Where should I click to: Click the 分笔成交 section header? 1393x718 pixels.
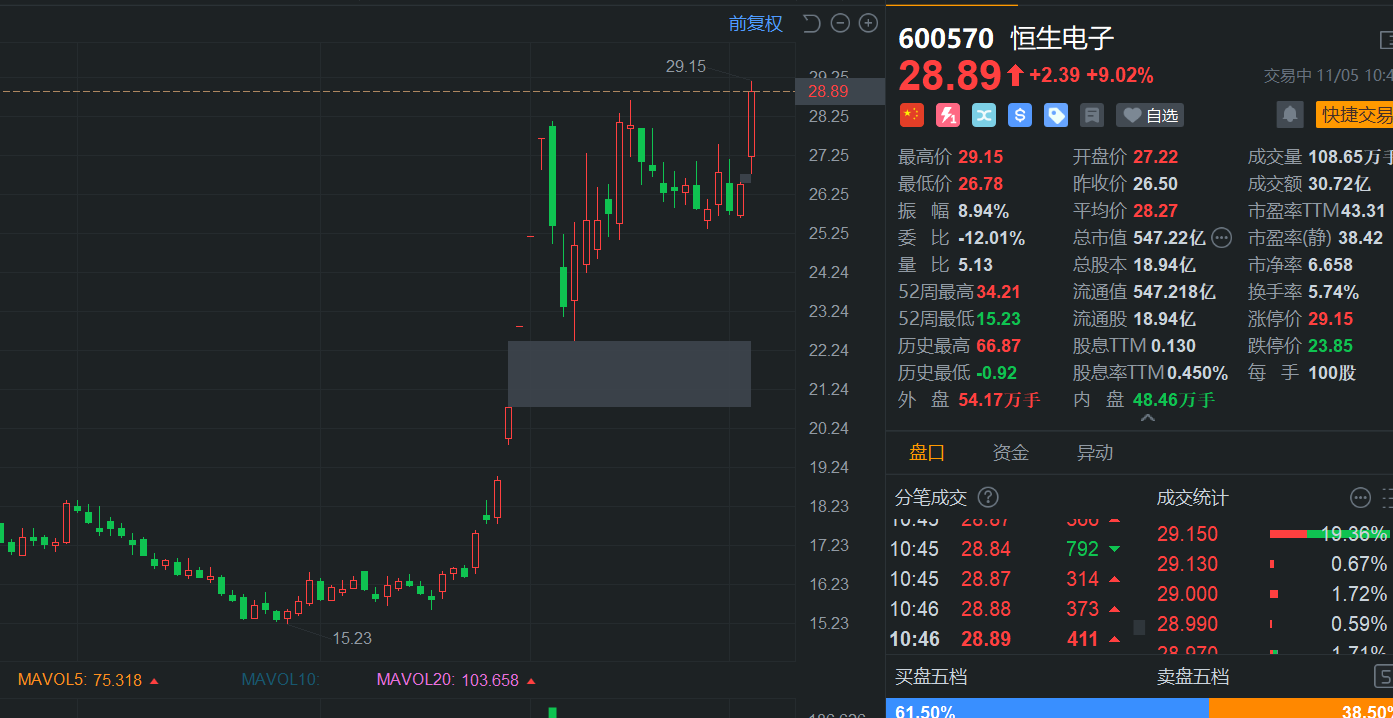tap(931, 497)
